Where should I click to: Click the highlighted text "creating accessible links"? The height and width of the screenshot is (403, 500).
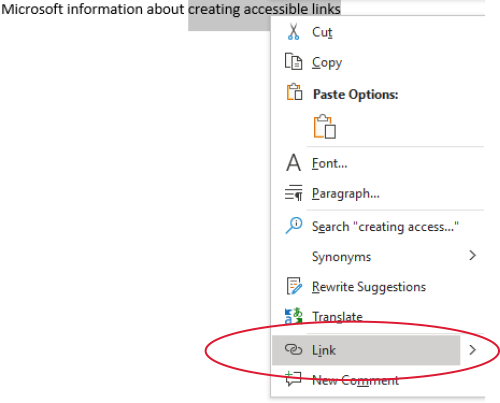point(264,9)
